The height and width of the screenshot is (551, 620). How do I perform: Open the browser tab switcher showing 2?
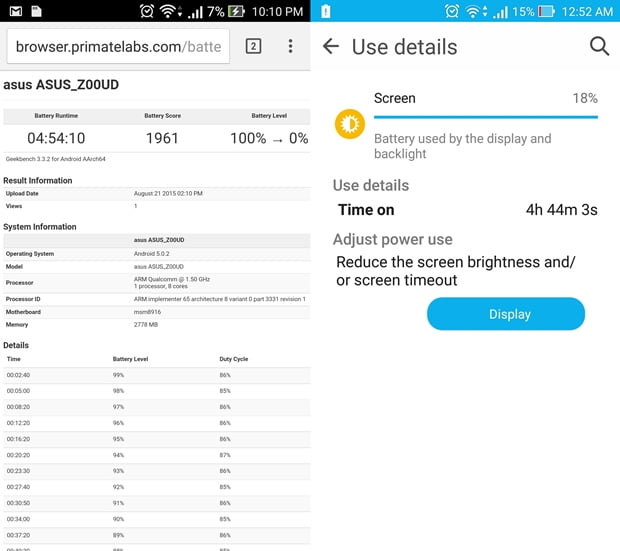click(253, 46)
